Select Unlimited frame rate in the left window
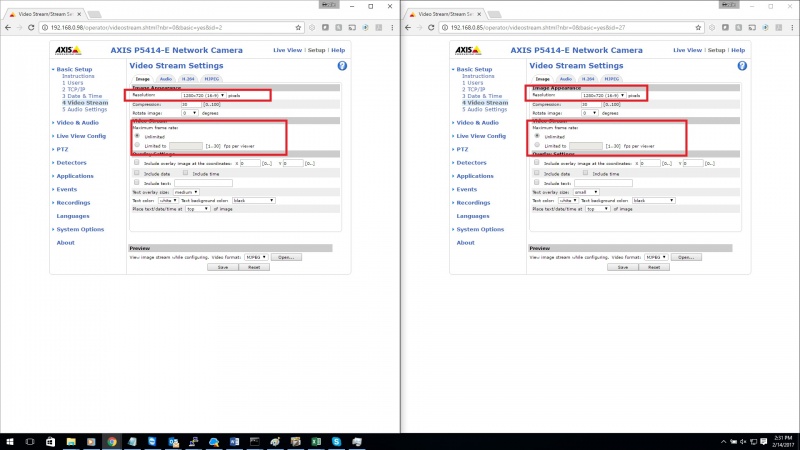 [137, 136]
